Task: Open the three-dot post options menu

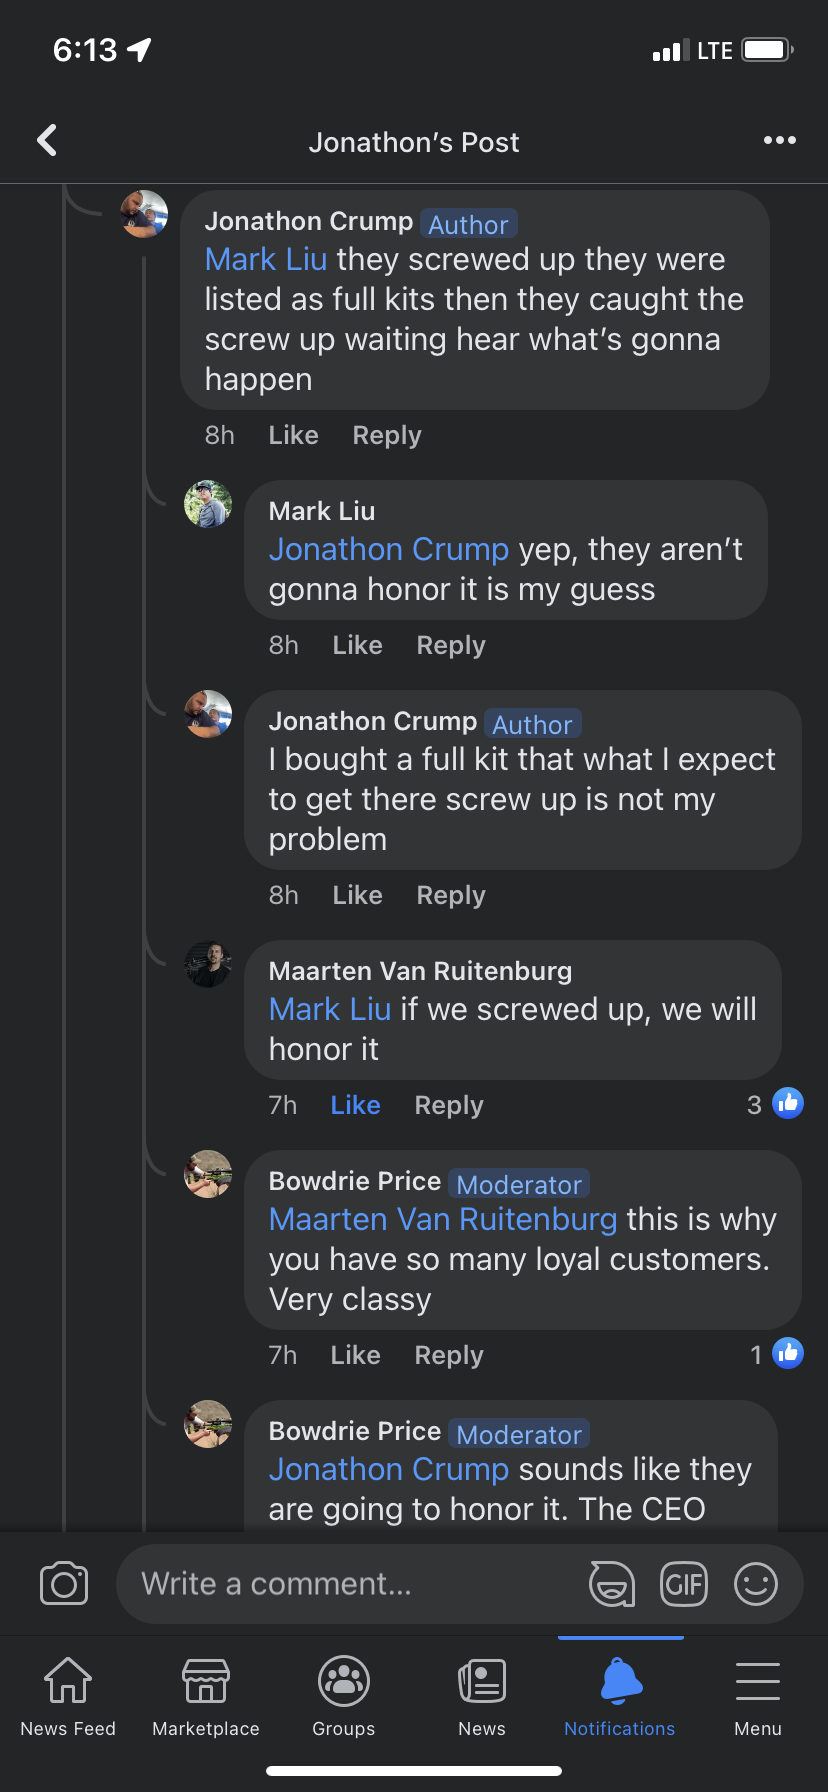Action: [779, 140]
